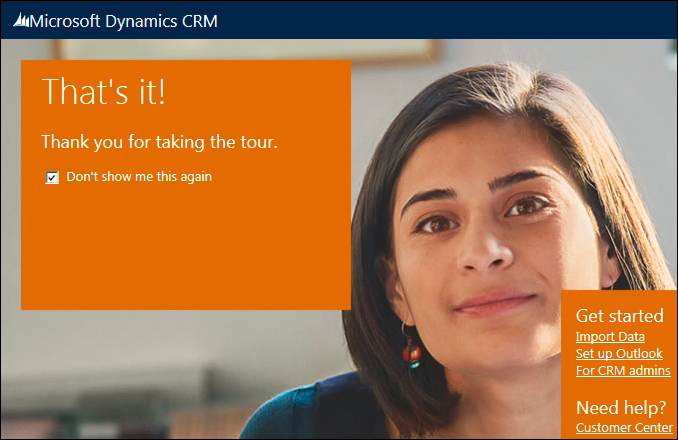
Task: Click the Get started heading
Action: 619,316
